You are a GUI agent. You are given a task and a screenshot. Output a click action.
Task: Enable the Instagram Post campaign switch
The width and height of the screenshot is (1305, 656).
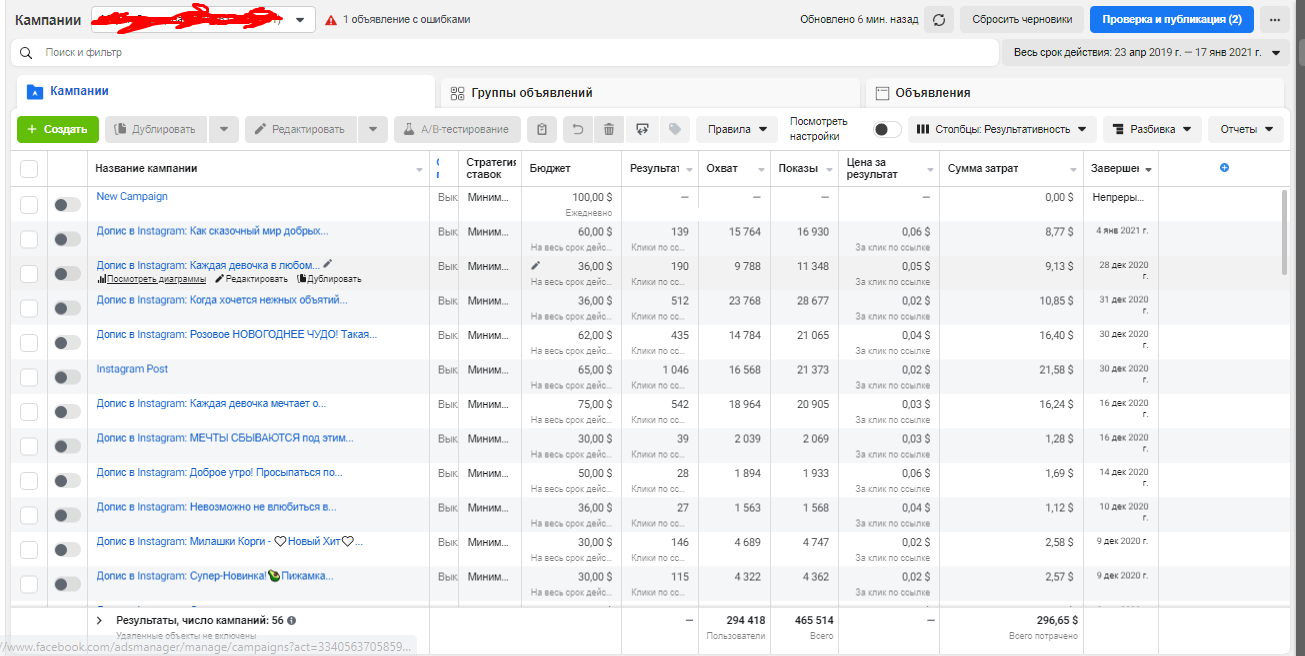click(x=67, y=377)
